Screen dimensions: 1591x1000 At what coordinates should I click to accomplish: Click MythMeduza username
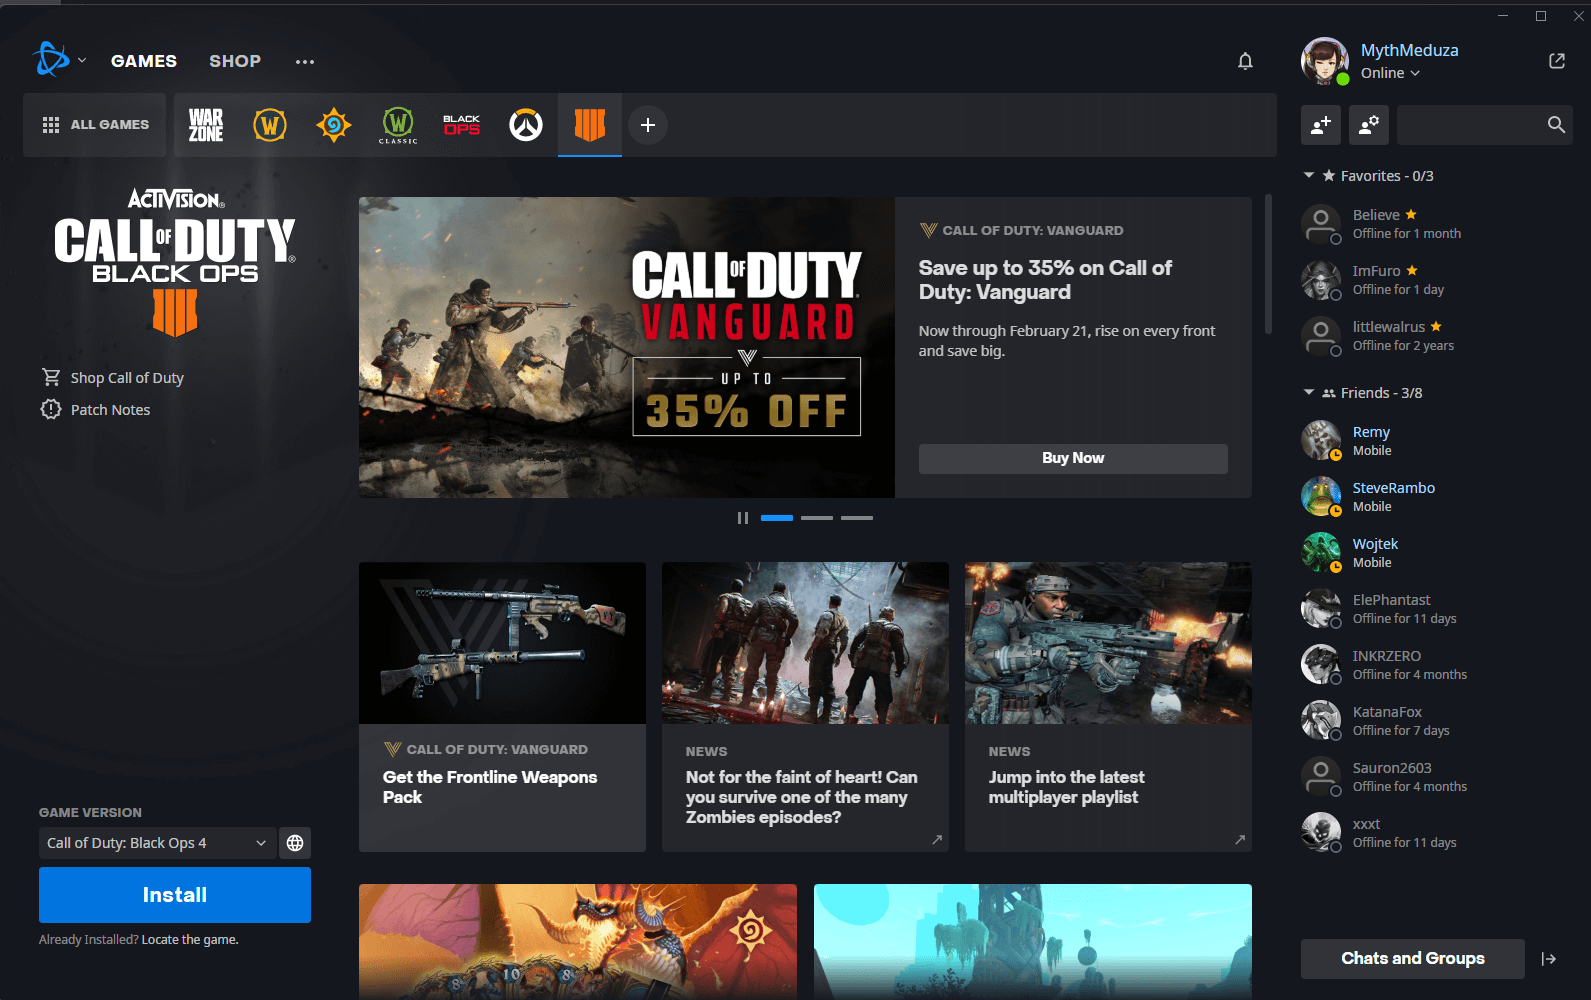tap(1409, 50)
